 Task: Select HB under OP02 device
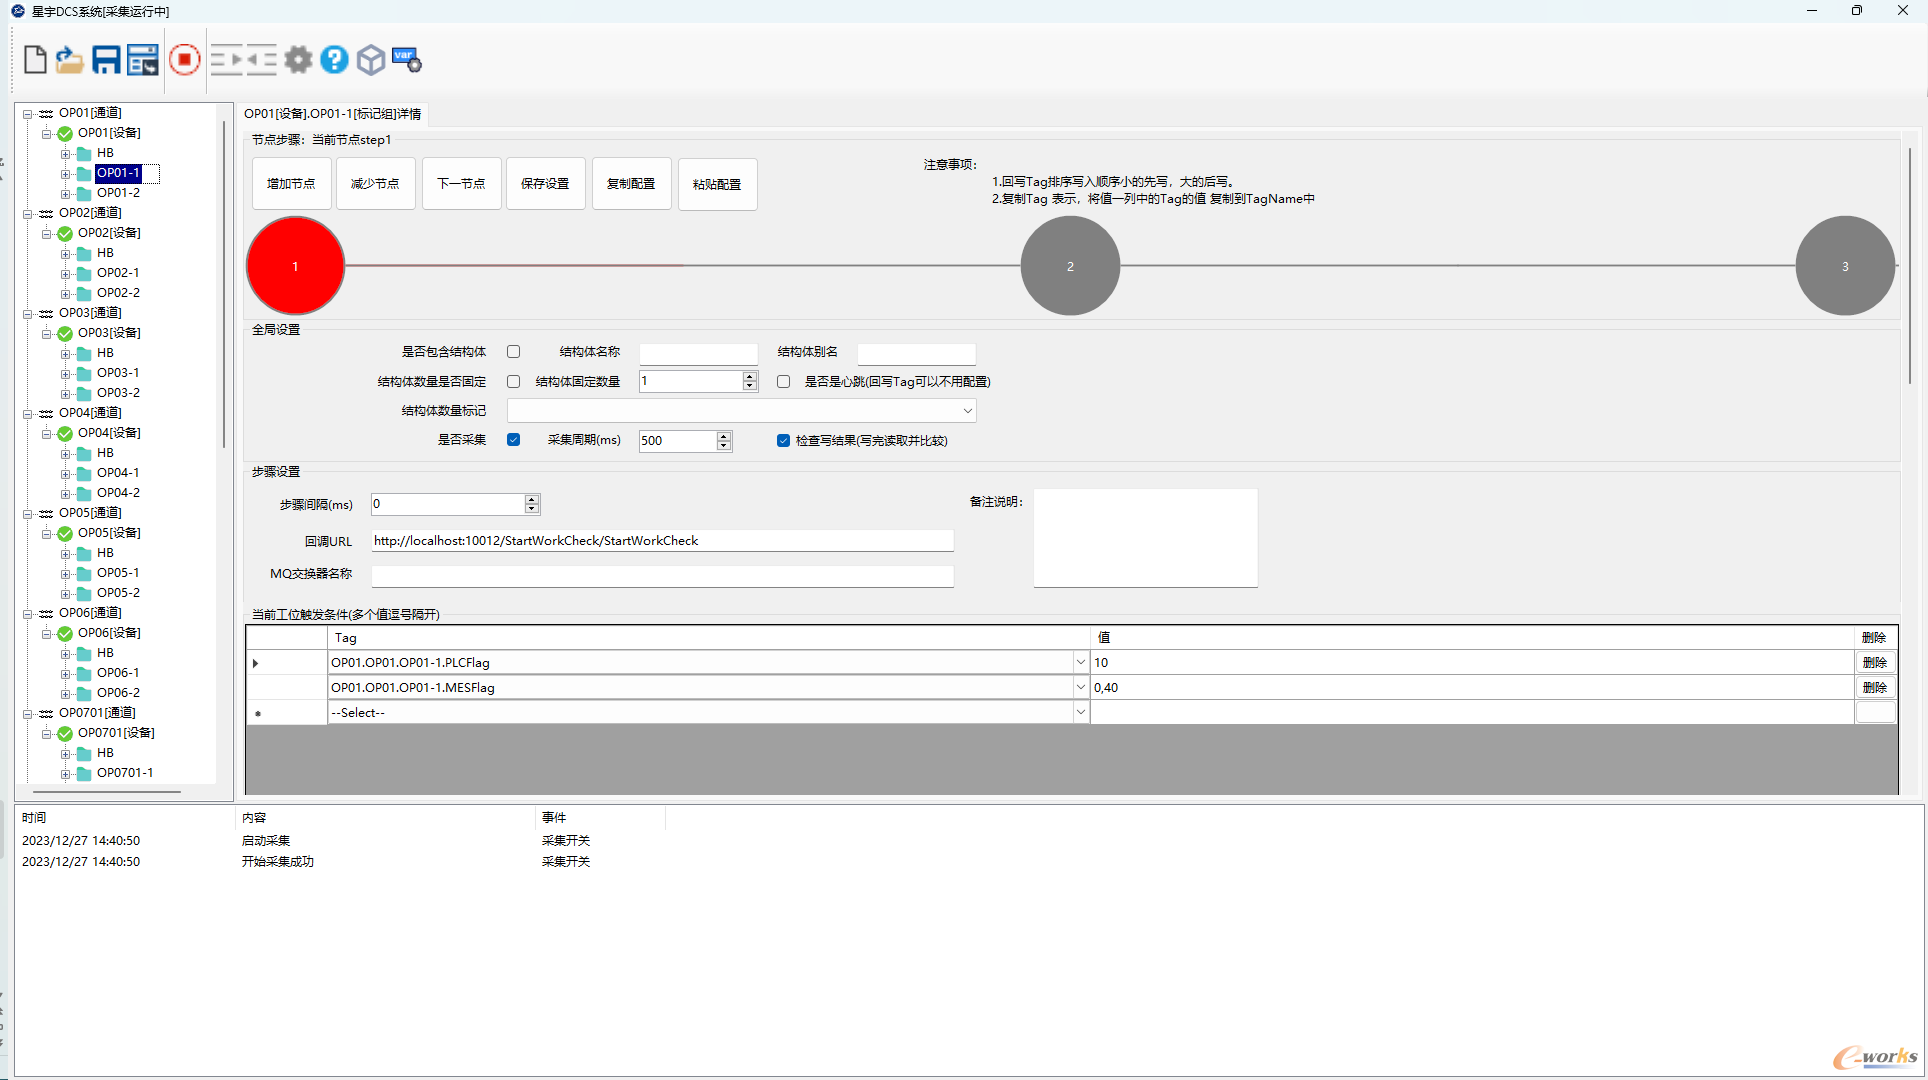click(x=105, y=253)
